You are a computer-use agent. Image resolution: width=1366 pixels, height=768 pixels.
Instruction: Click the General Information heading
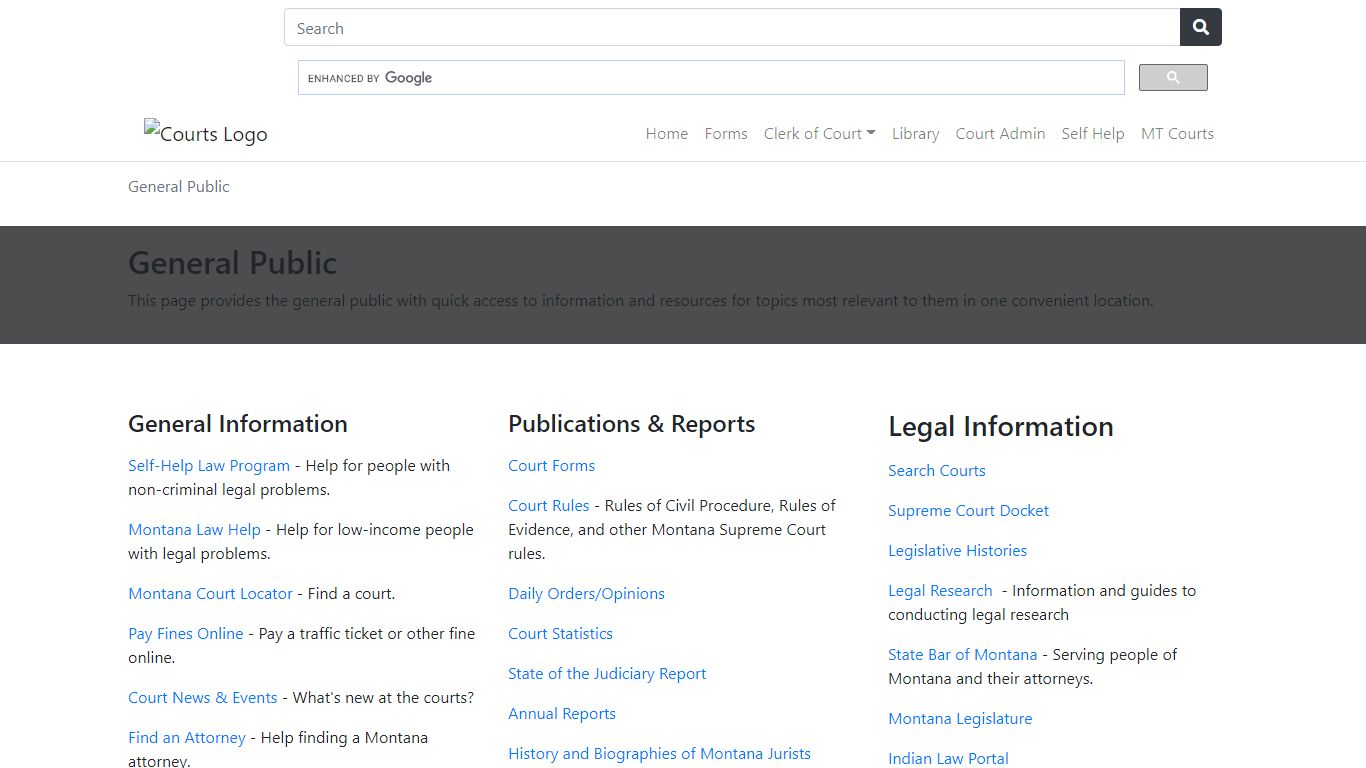tap(238, 424)
